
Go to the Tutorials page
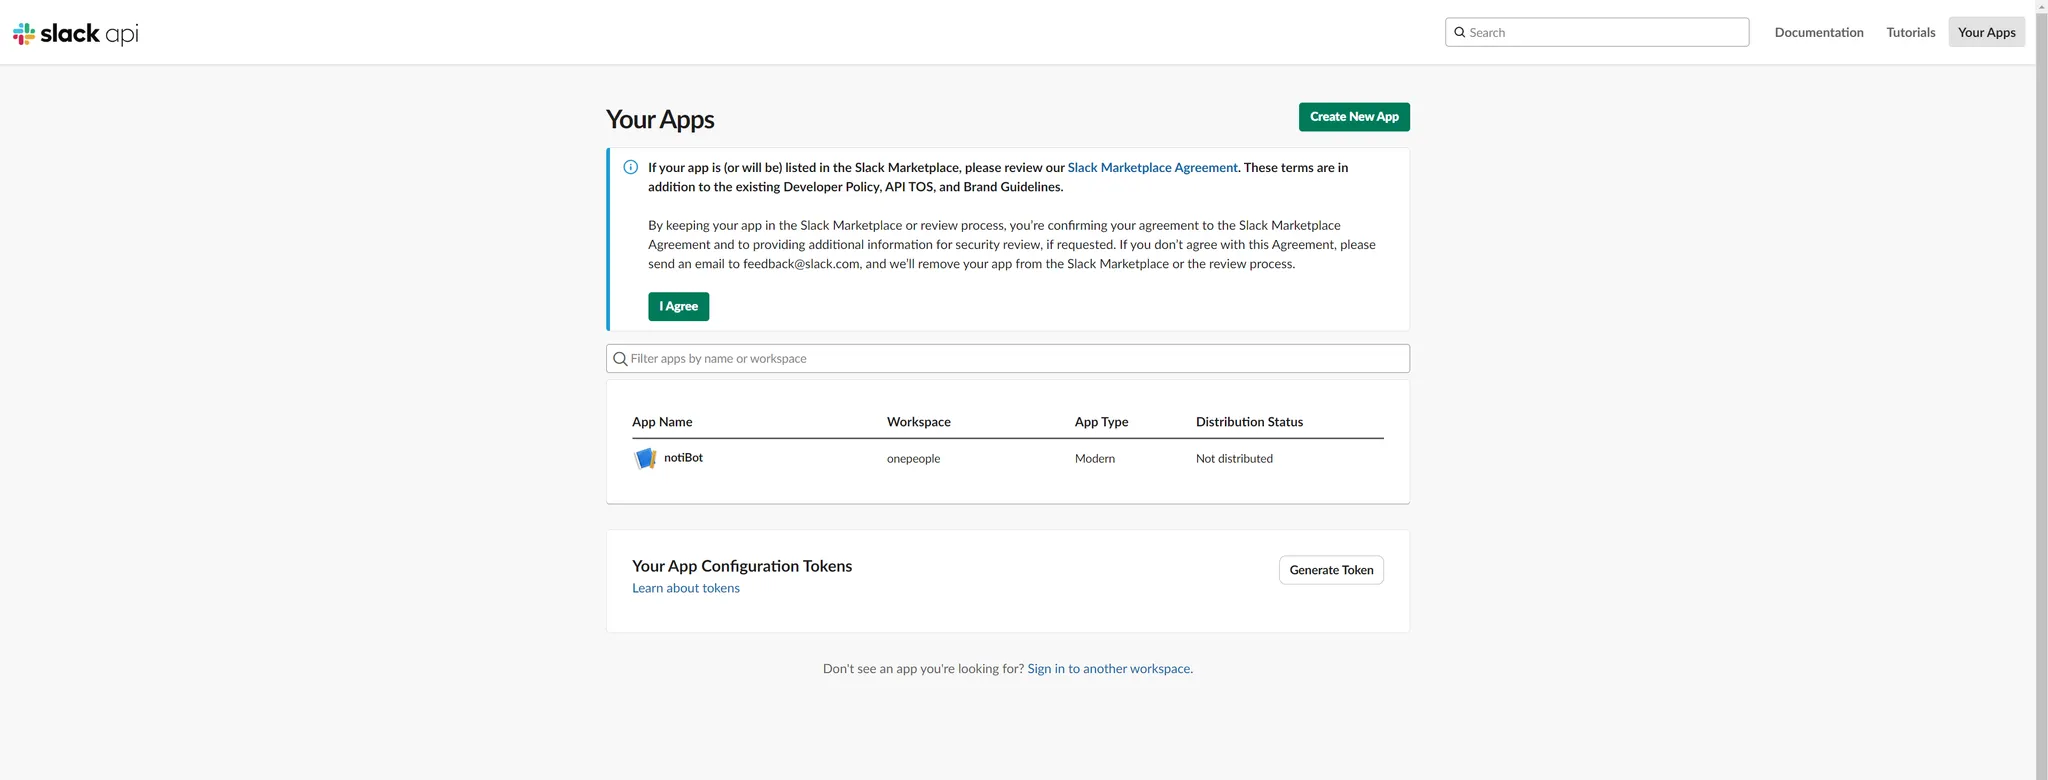(x=1910, y=32)
